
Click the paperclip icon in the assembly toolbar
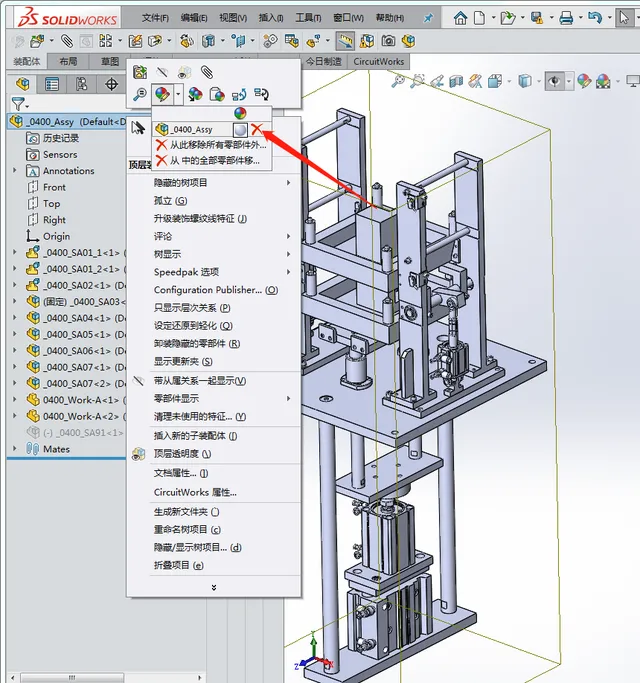tap(67, 41)
